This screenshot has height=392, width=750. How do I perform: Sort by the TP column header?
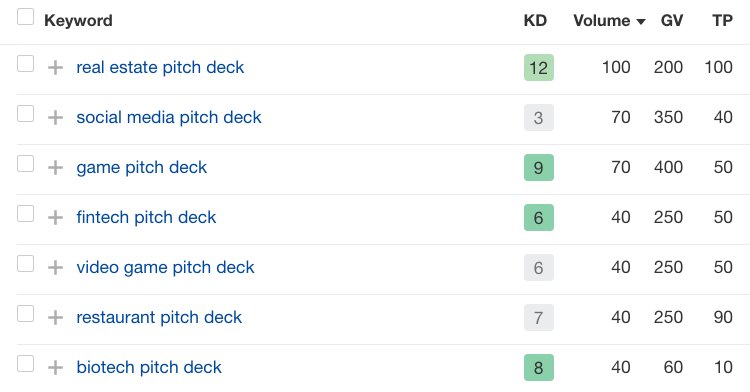click(722, 21)
